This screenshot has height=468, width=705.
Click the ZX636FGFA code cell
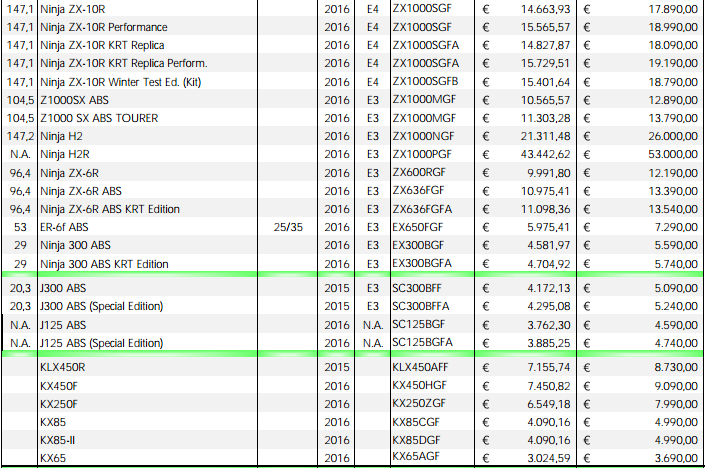point(422,209)
